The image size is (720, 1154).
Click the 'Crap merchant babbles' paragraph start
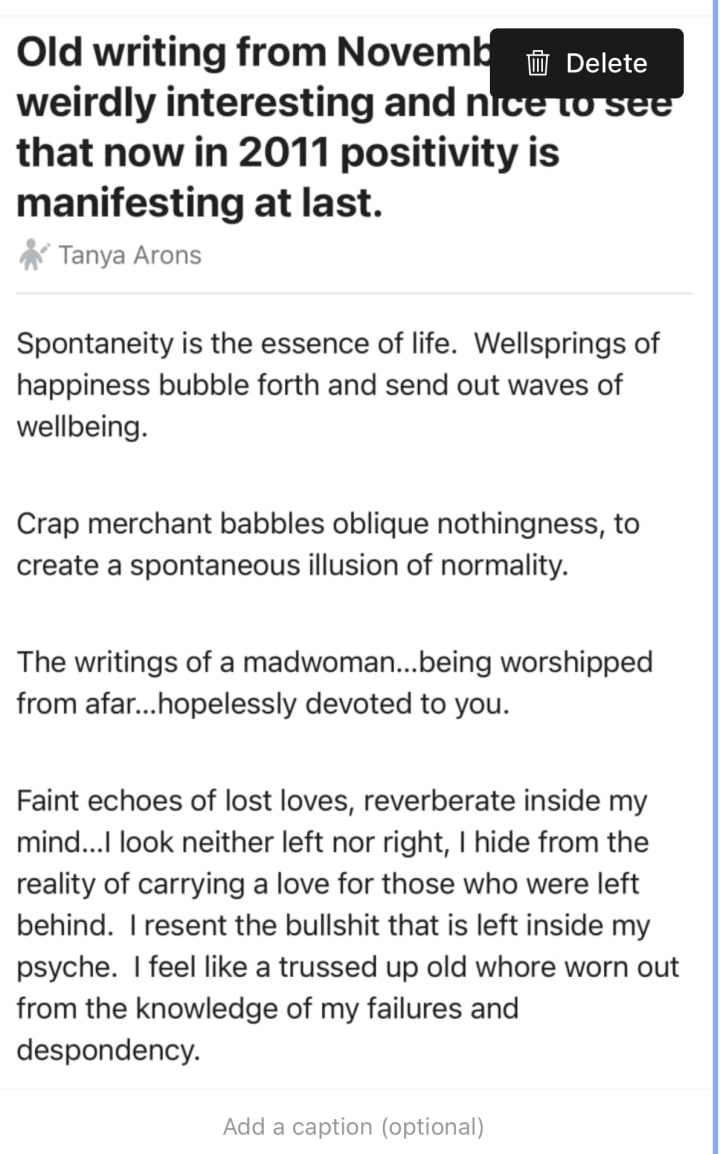coord(150,524)
